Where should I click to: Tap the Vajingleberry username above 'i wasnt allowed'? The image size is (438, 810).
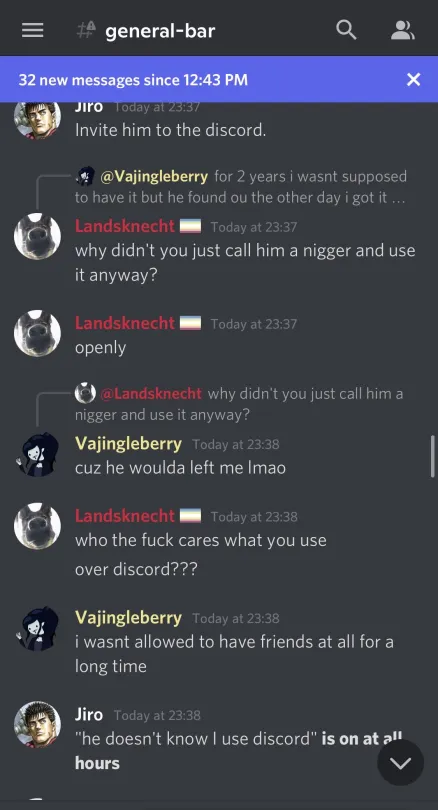coord(128,617)
